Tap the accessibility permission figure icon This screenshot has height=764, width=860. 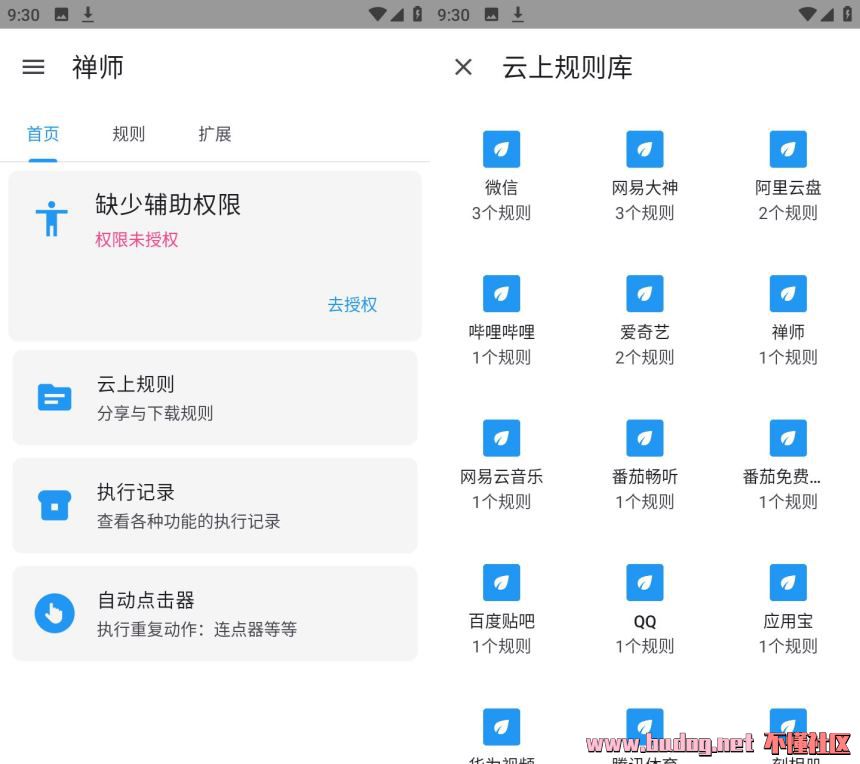click(51, 218)
